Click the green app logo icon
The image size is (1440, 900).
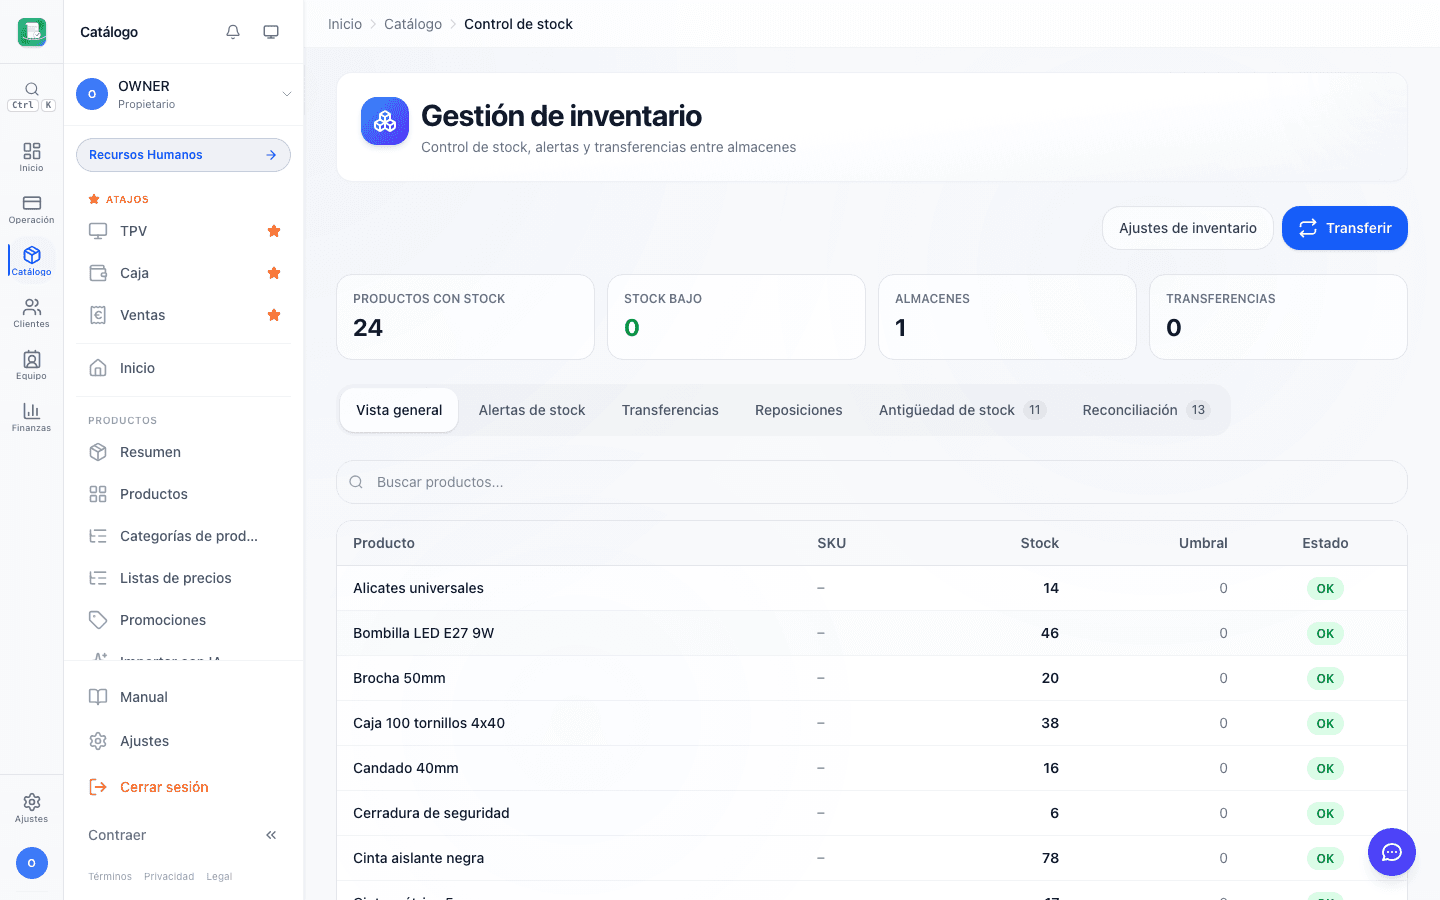(x=32, y=32)
